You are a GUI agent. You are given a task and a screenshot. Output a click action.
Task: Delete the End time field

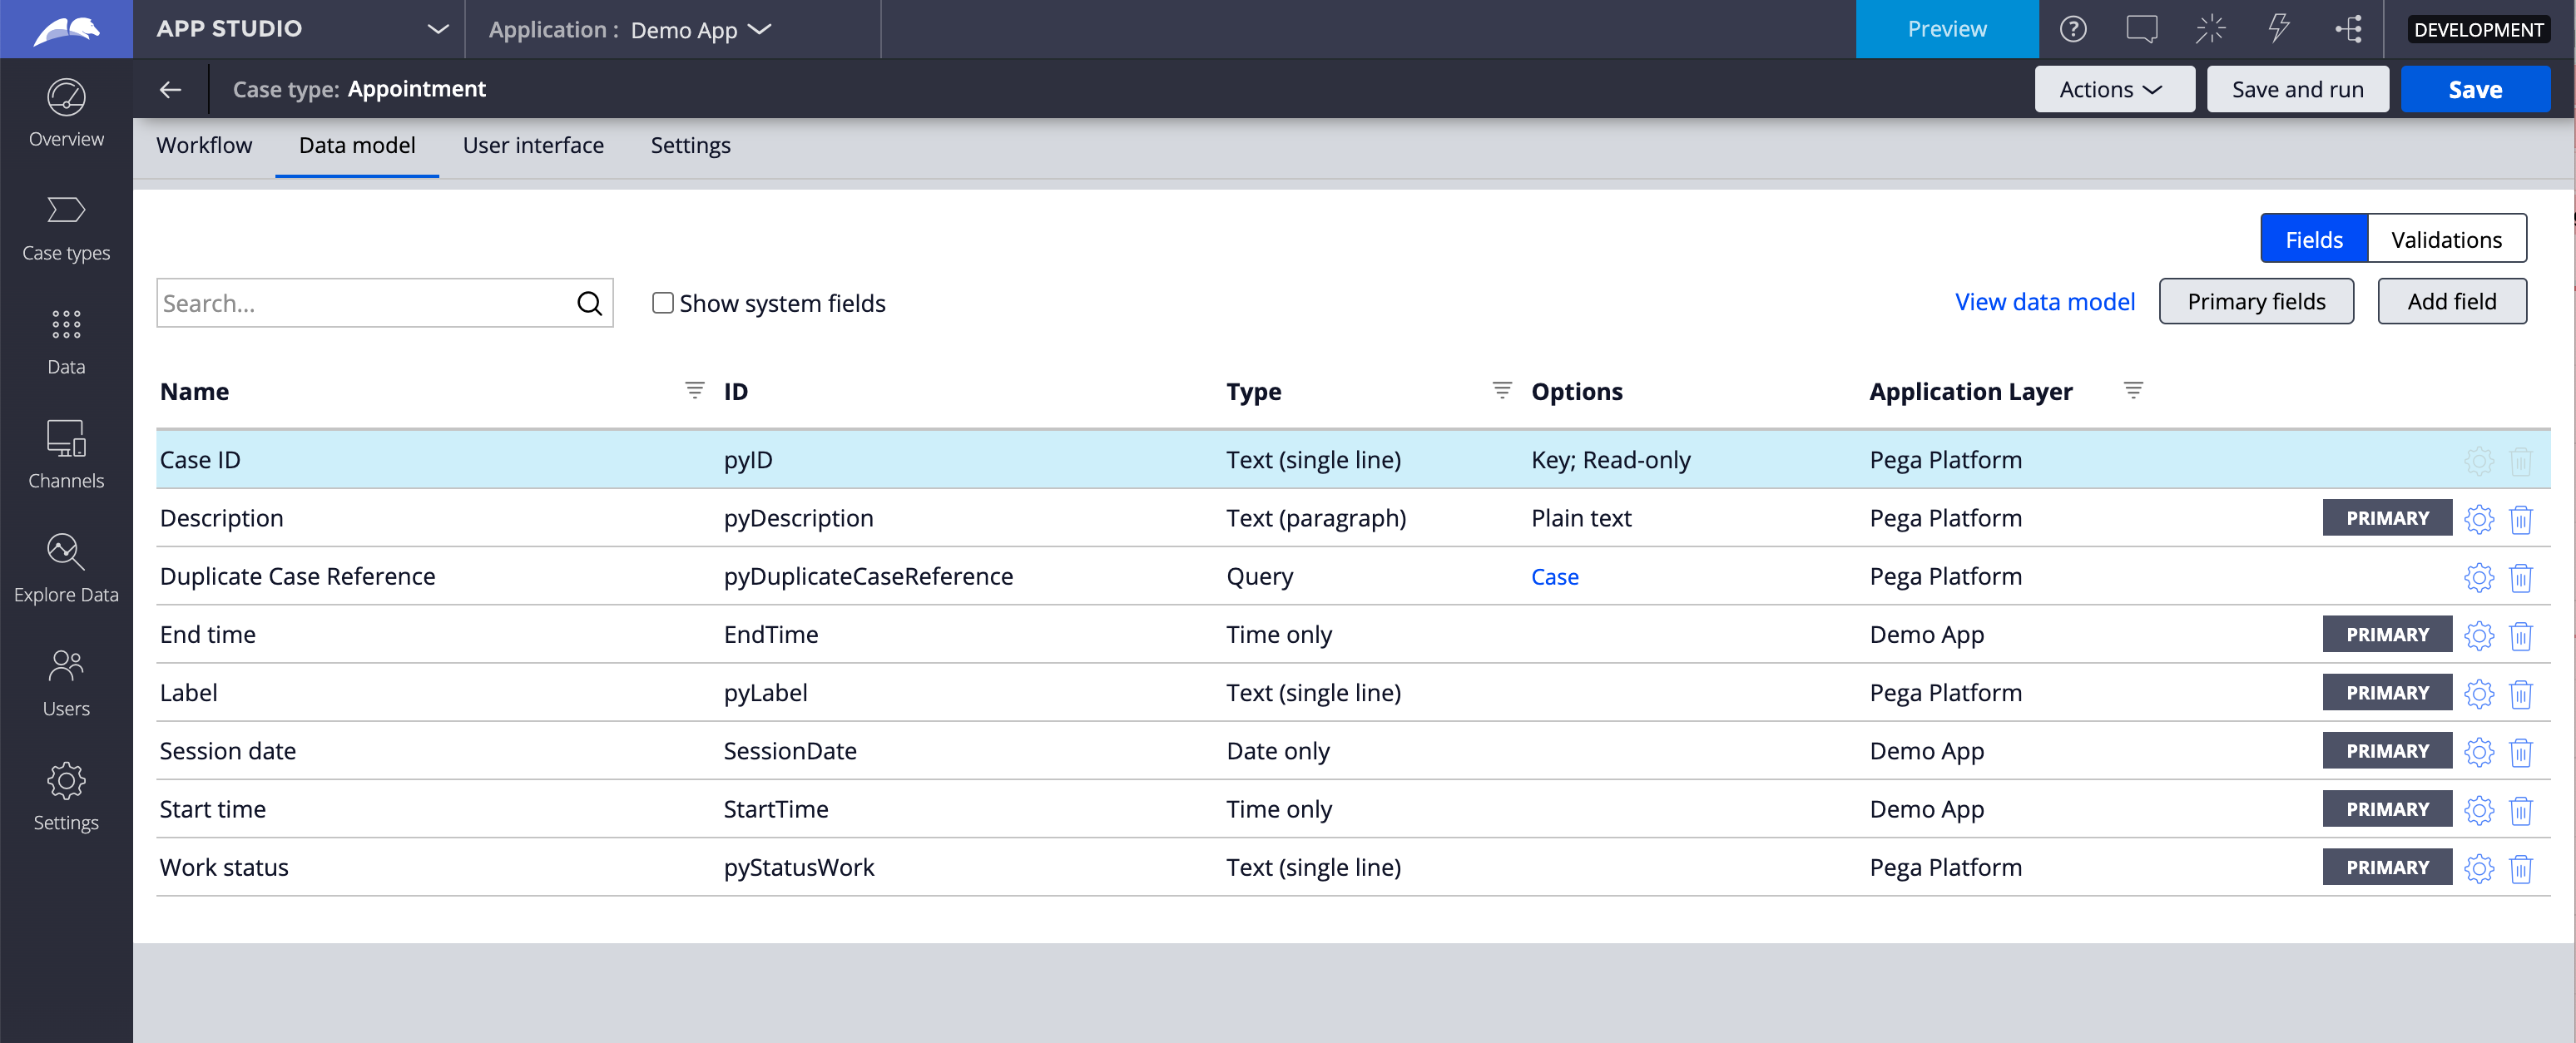[2520, 635]
